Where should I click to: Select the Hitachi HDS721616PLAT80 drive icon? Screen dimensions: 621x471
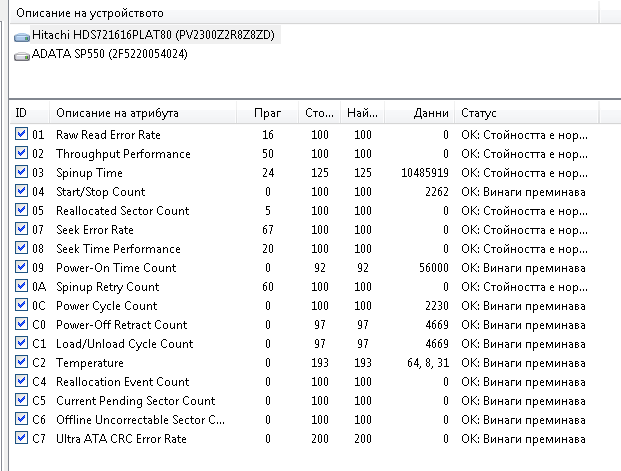22,37
